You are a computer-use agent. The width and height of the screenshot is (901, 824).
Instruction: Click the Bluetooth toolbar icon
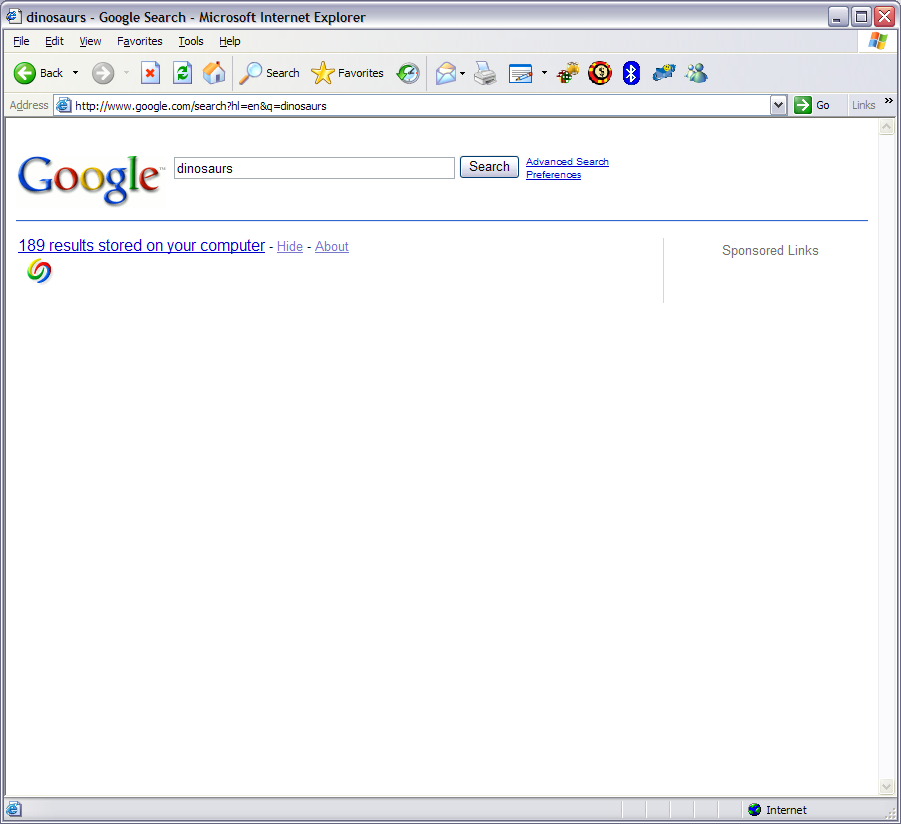click(x=631, y=73)
